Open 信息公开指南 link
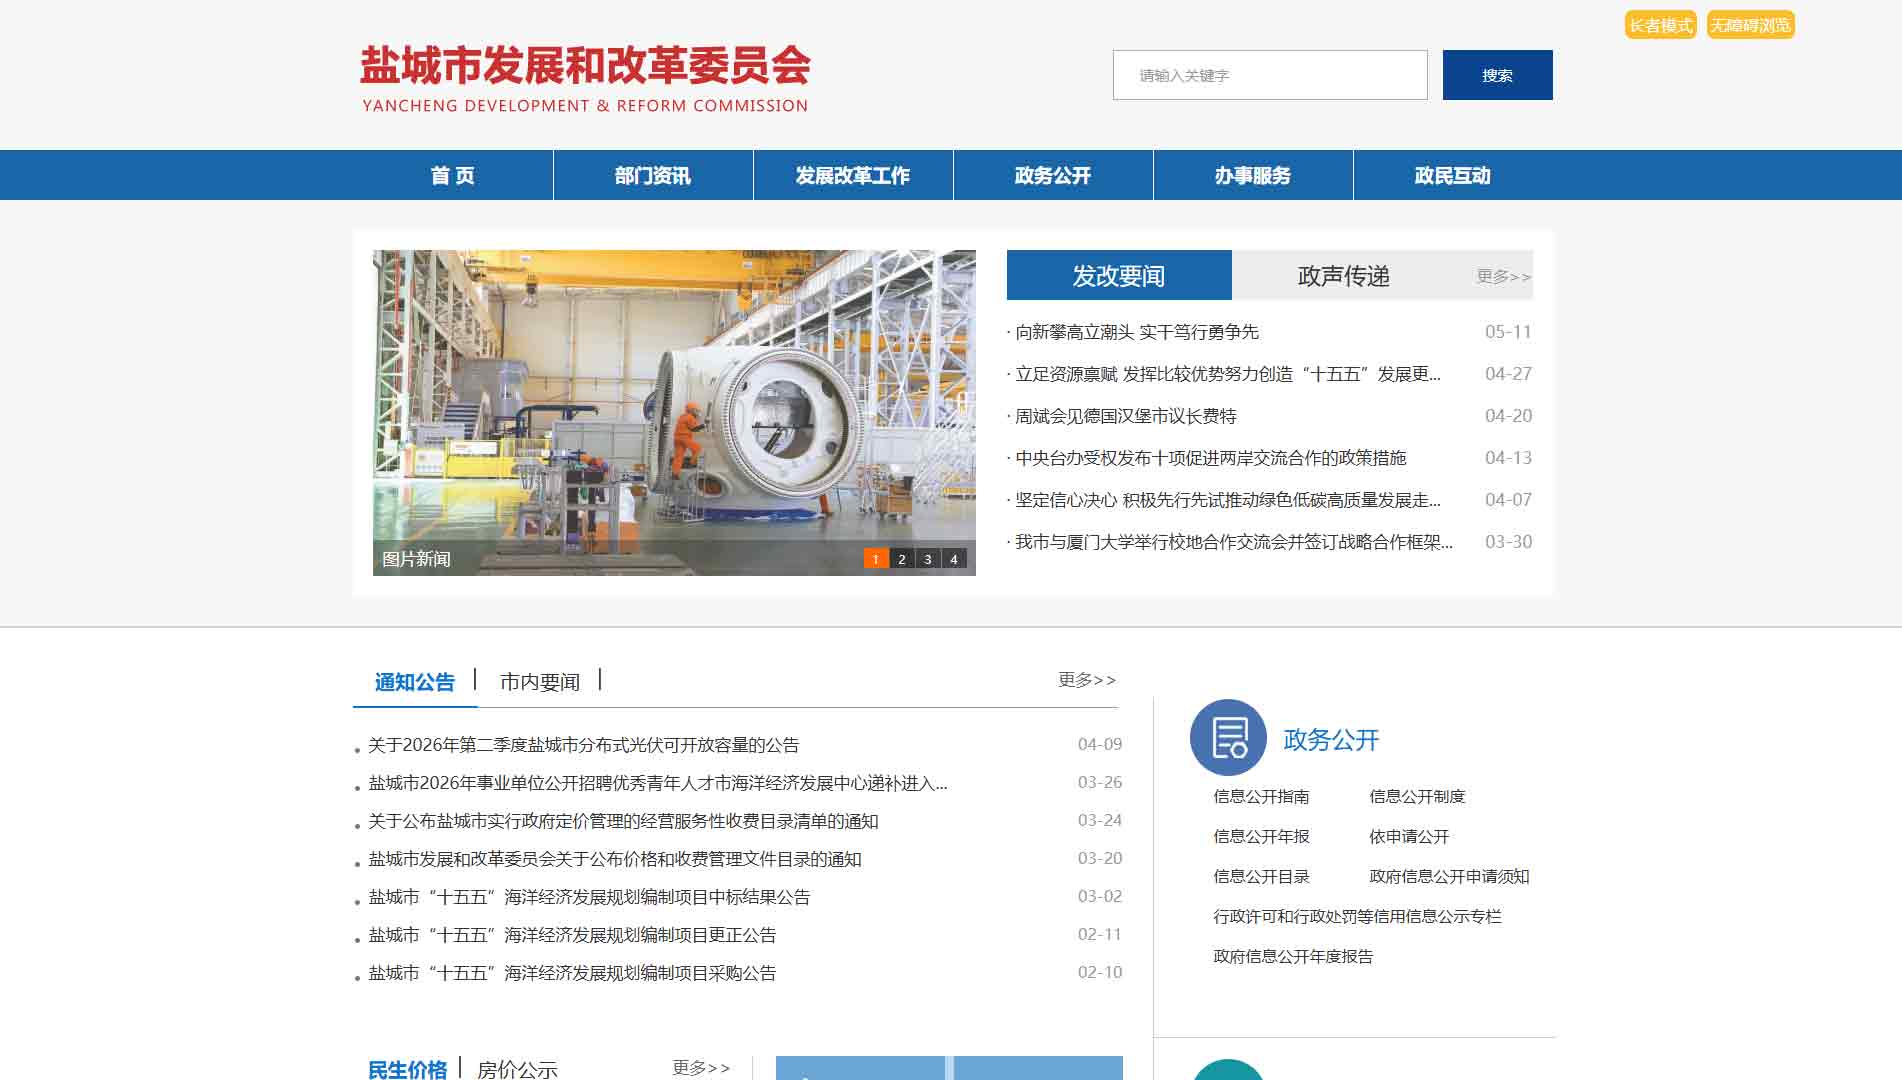Screen dimensions: 1902x1080 pos(1261,796)
